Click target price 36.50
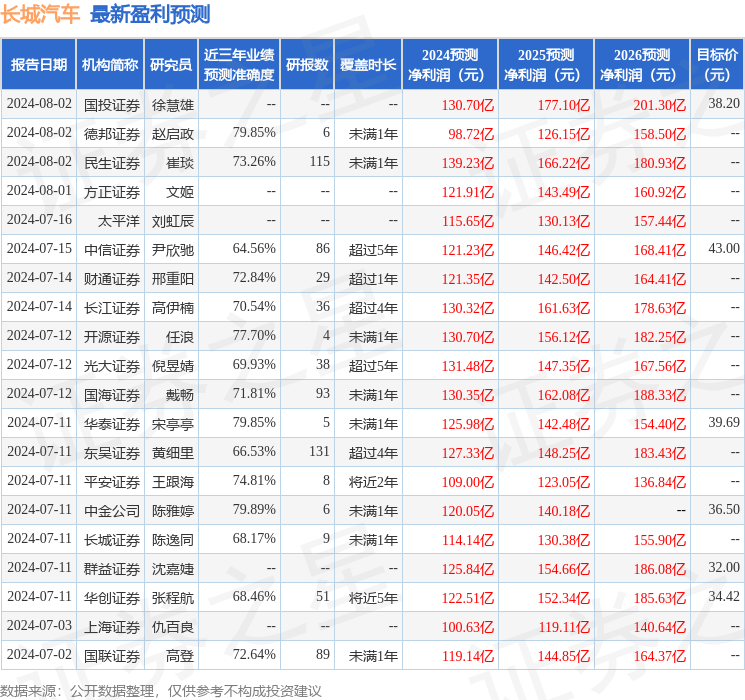 tap(724, 509)
